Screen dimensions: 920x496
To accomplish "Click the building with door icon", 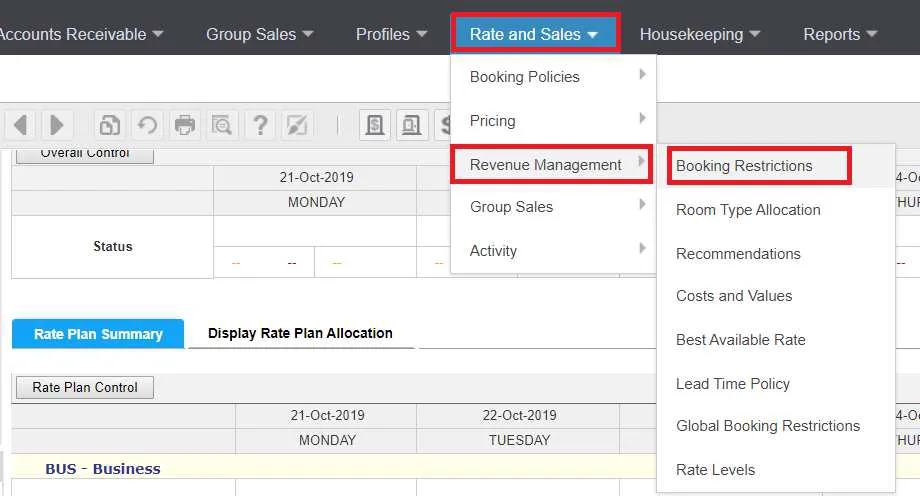I will pyautogui.click(x=411, y=125).
